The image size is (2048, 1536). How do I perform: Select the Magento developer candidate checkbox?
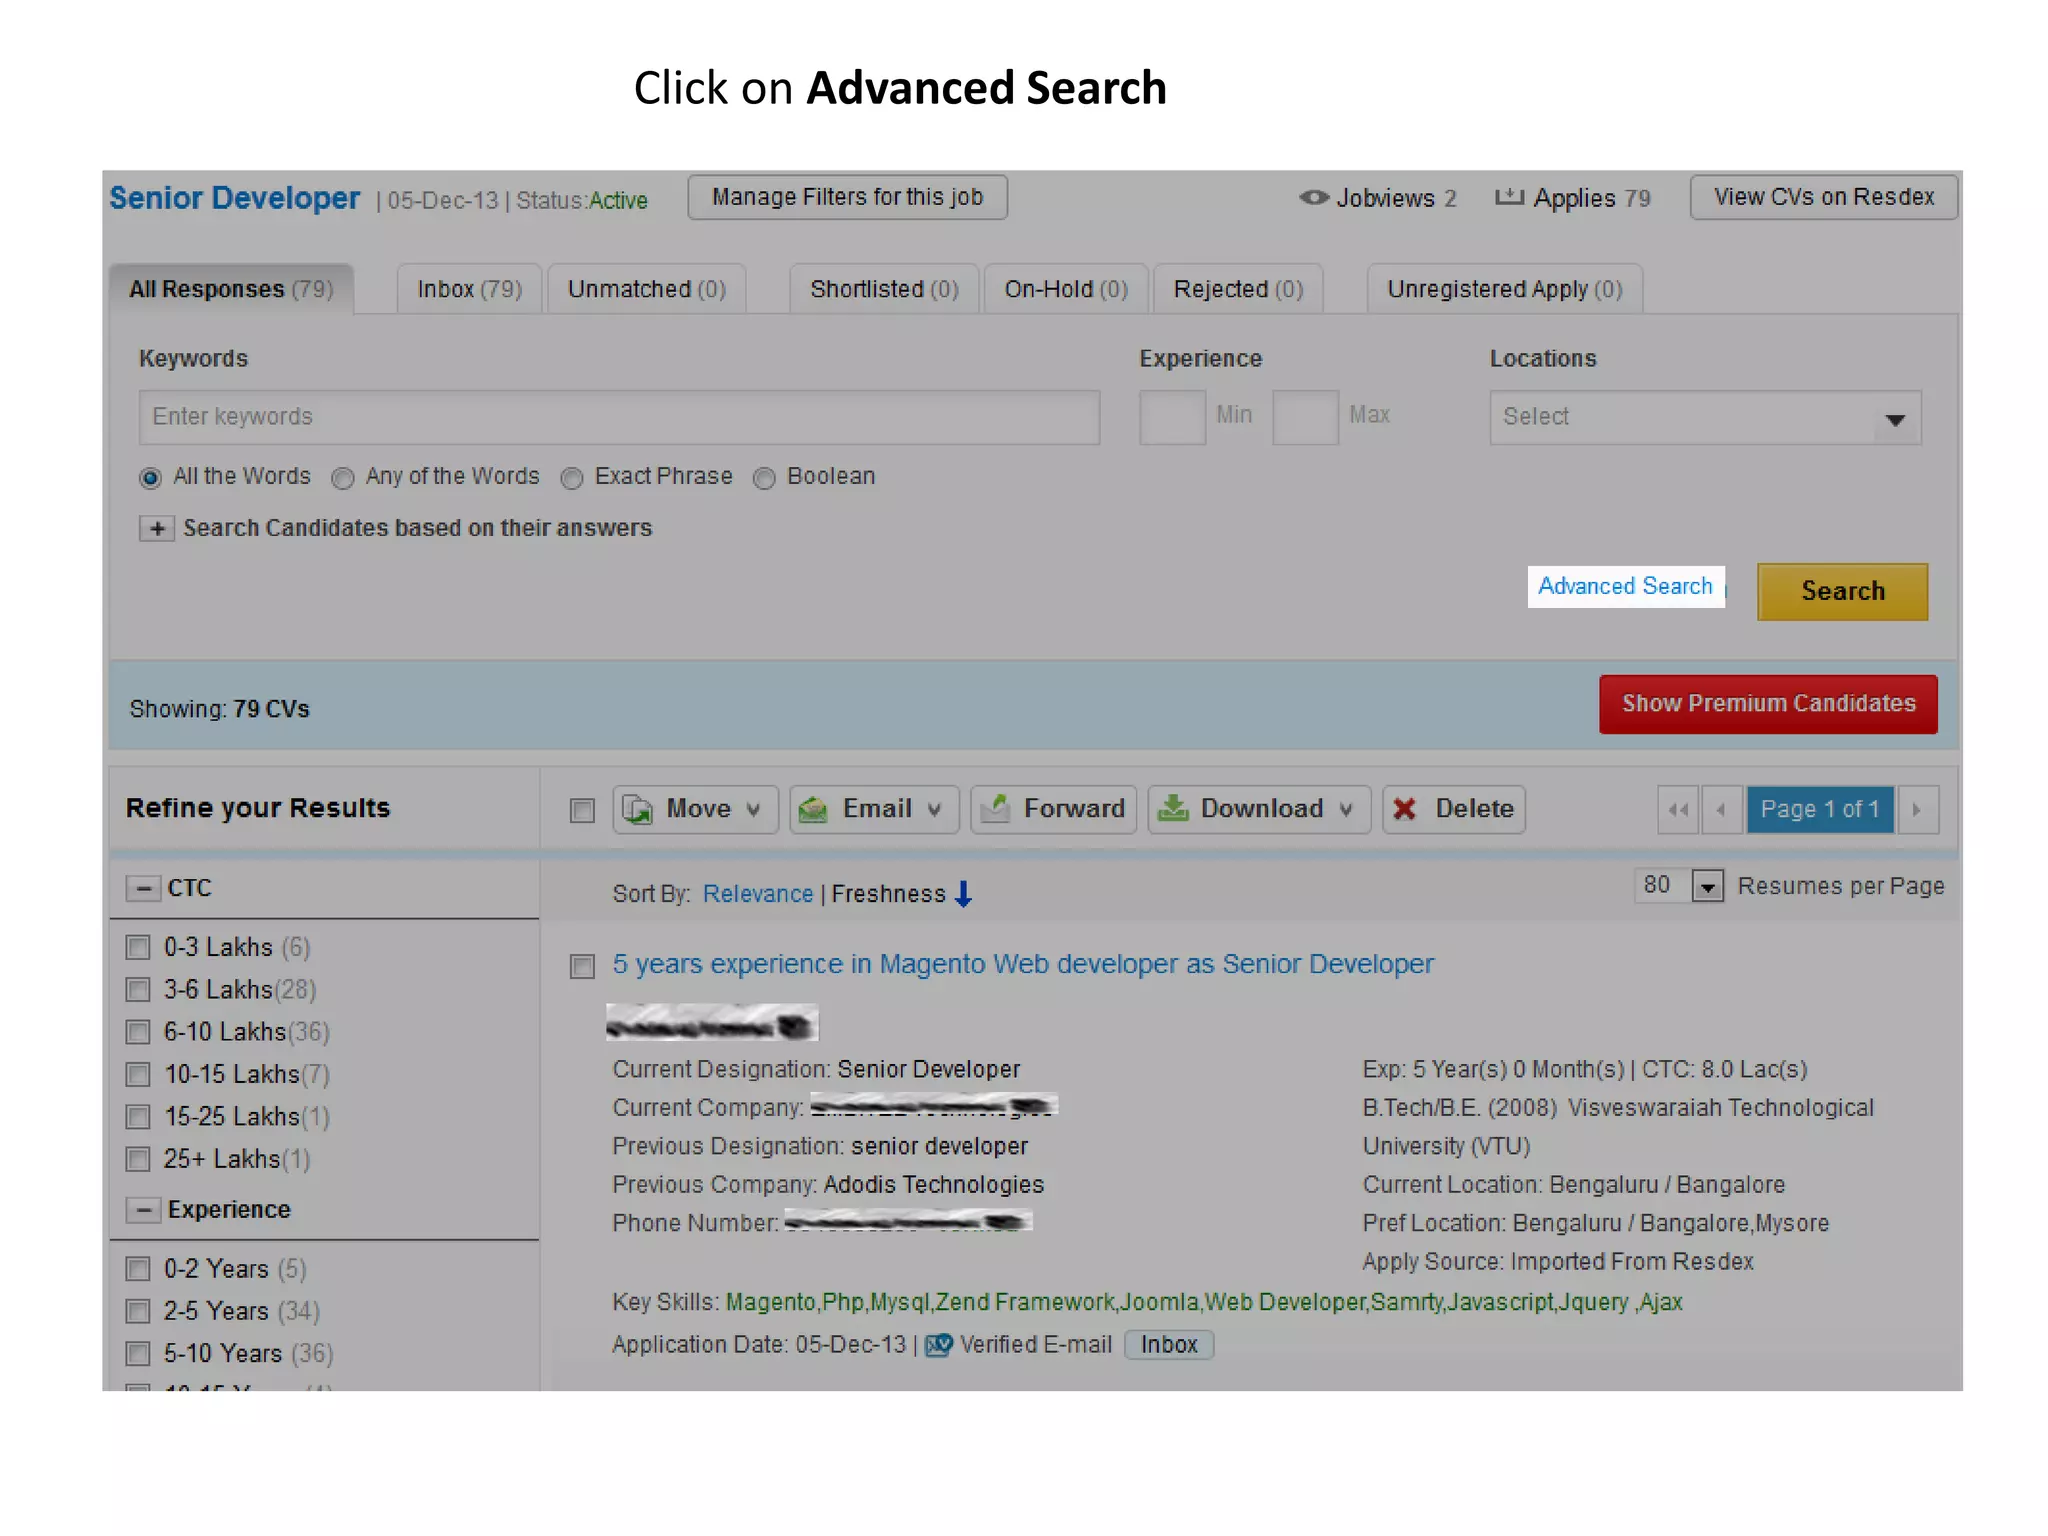tap(582, 966)
